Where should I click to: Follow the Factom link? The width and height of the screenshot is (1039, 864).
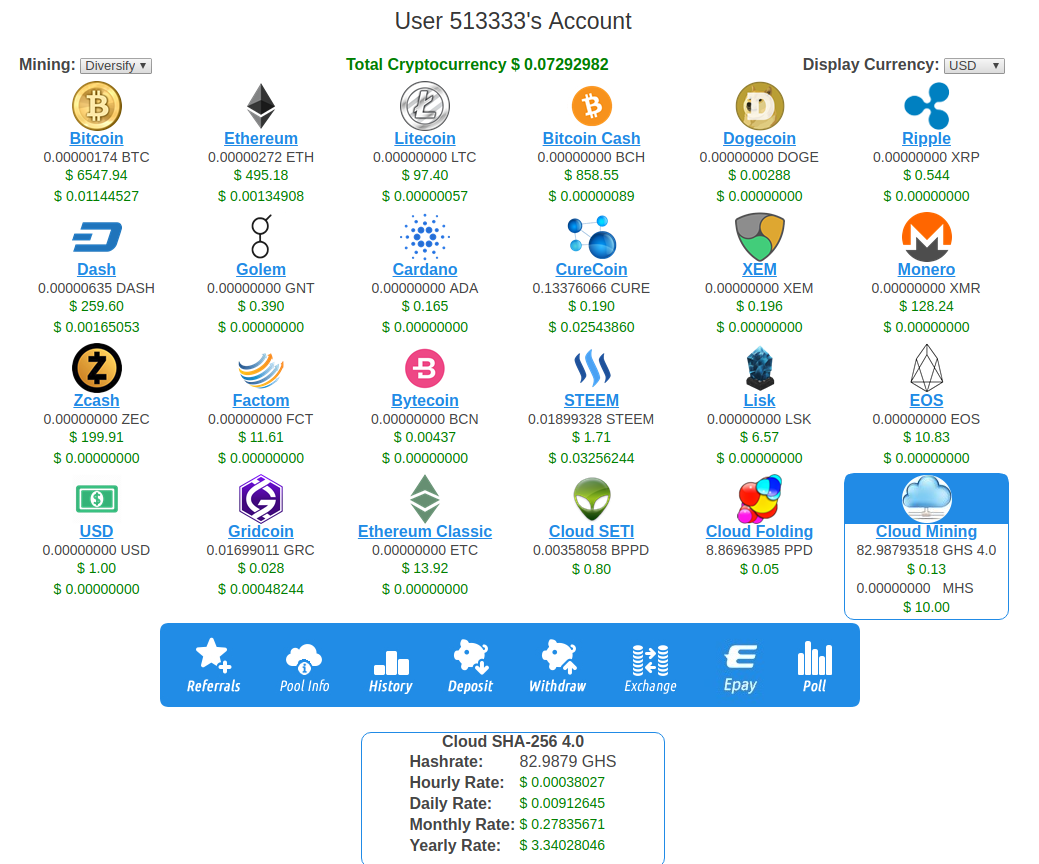pos(261,401)
